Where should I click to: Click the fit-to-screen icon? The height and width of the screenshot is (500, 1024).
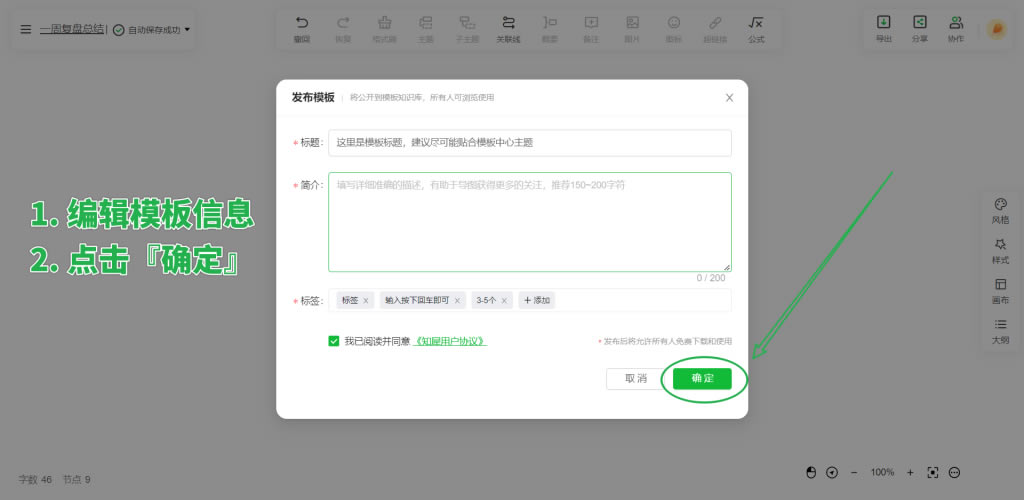[x=933, y=473]
